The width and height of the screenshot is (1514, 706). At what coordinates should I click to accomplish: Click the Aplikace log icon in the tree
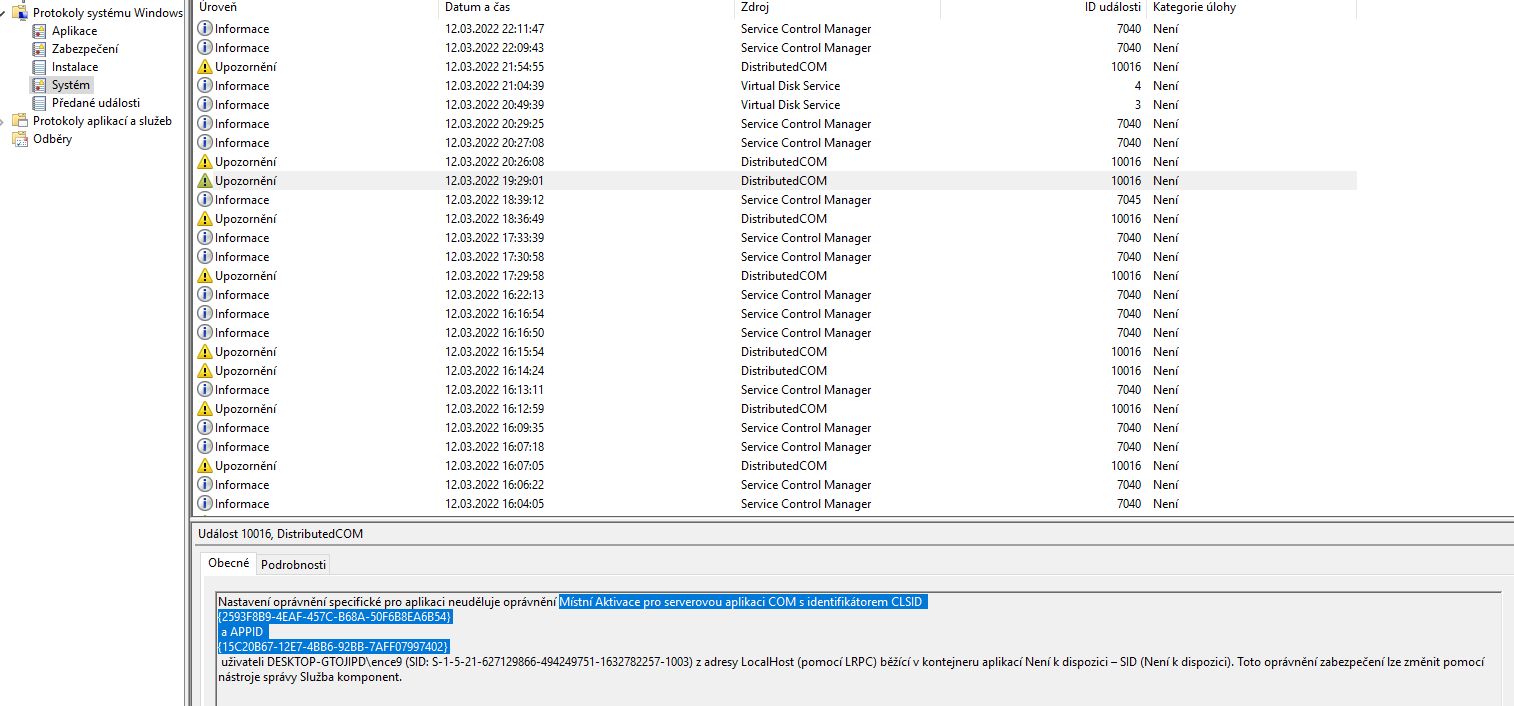point(39,31)
